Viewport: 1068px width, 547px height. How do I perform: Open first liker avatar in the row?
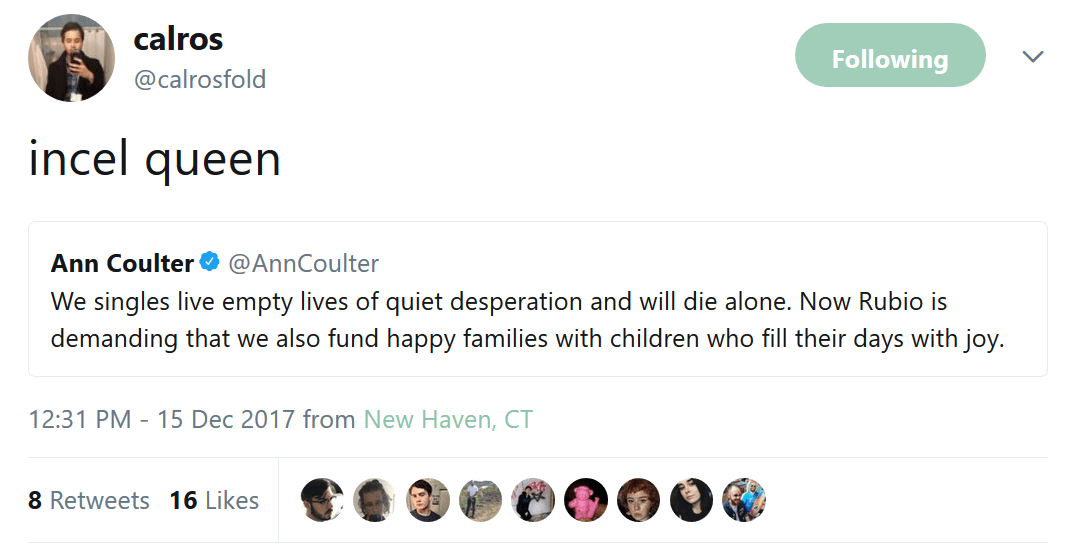pyautogui.click(x=322, y=500)
